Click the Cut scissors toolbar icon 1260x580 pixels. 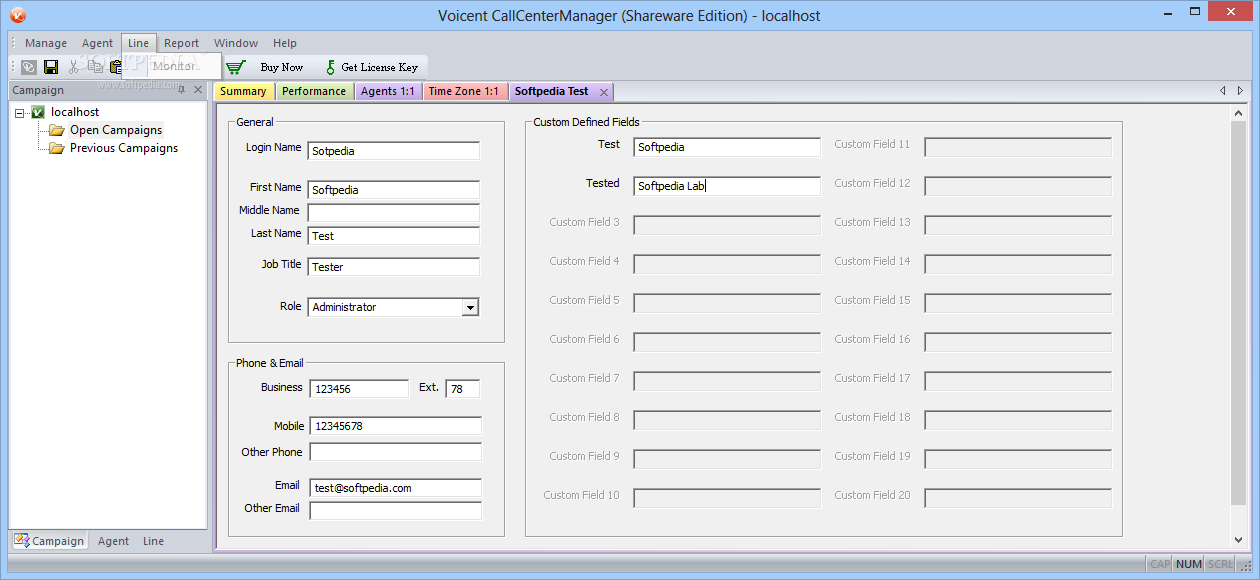73,67
